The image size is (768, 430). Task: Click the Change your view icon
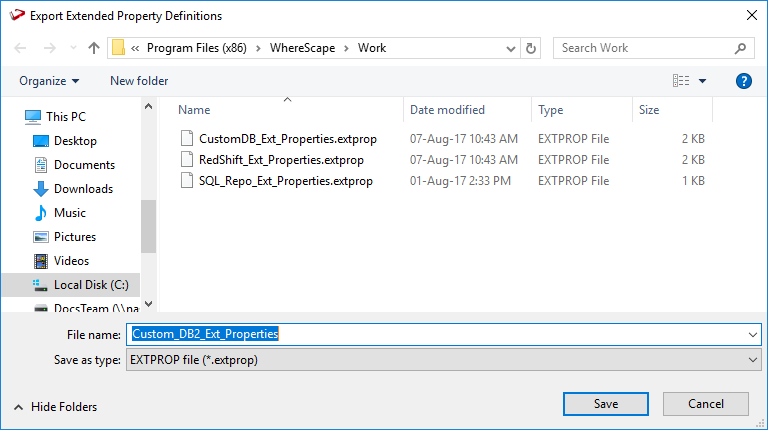682,81
